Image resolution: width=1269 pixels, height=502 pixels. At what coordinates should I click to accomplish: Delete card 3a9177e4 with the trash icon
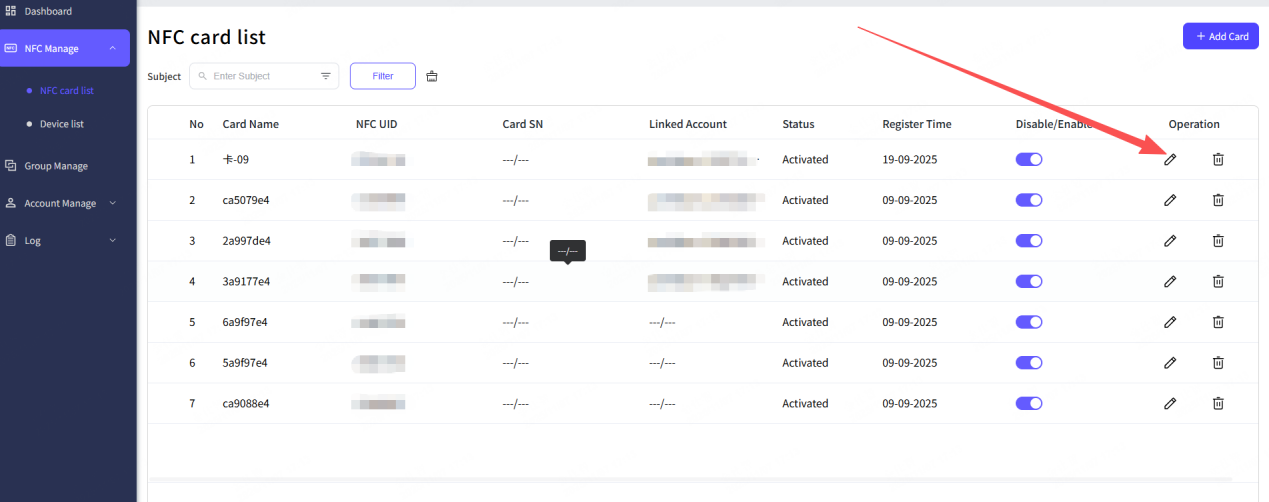point(1218,282)
